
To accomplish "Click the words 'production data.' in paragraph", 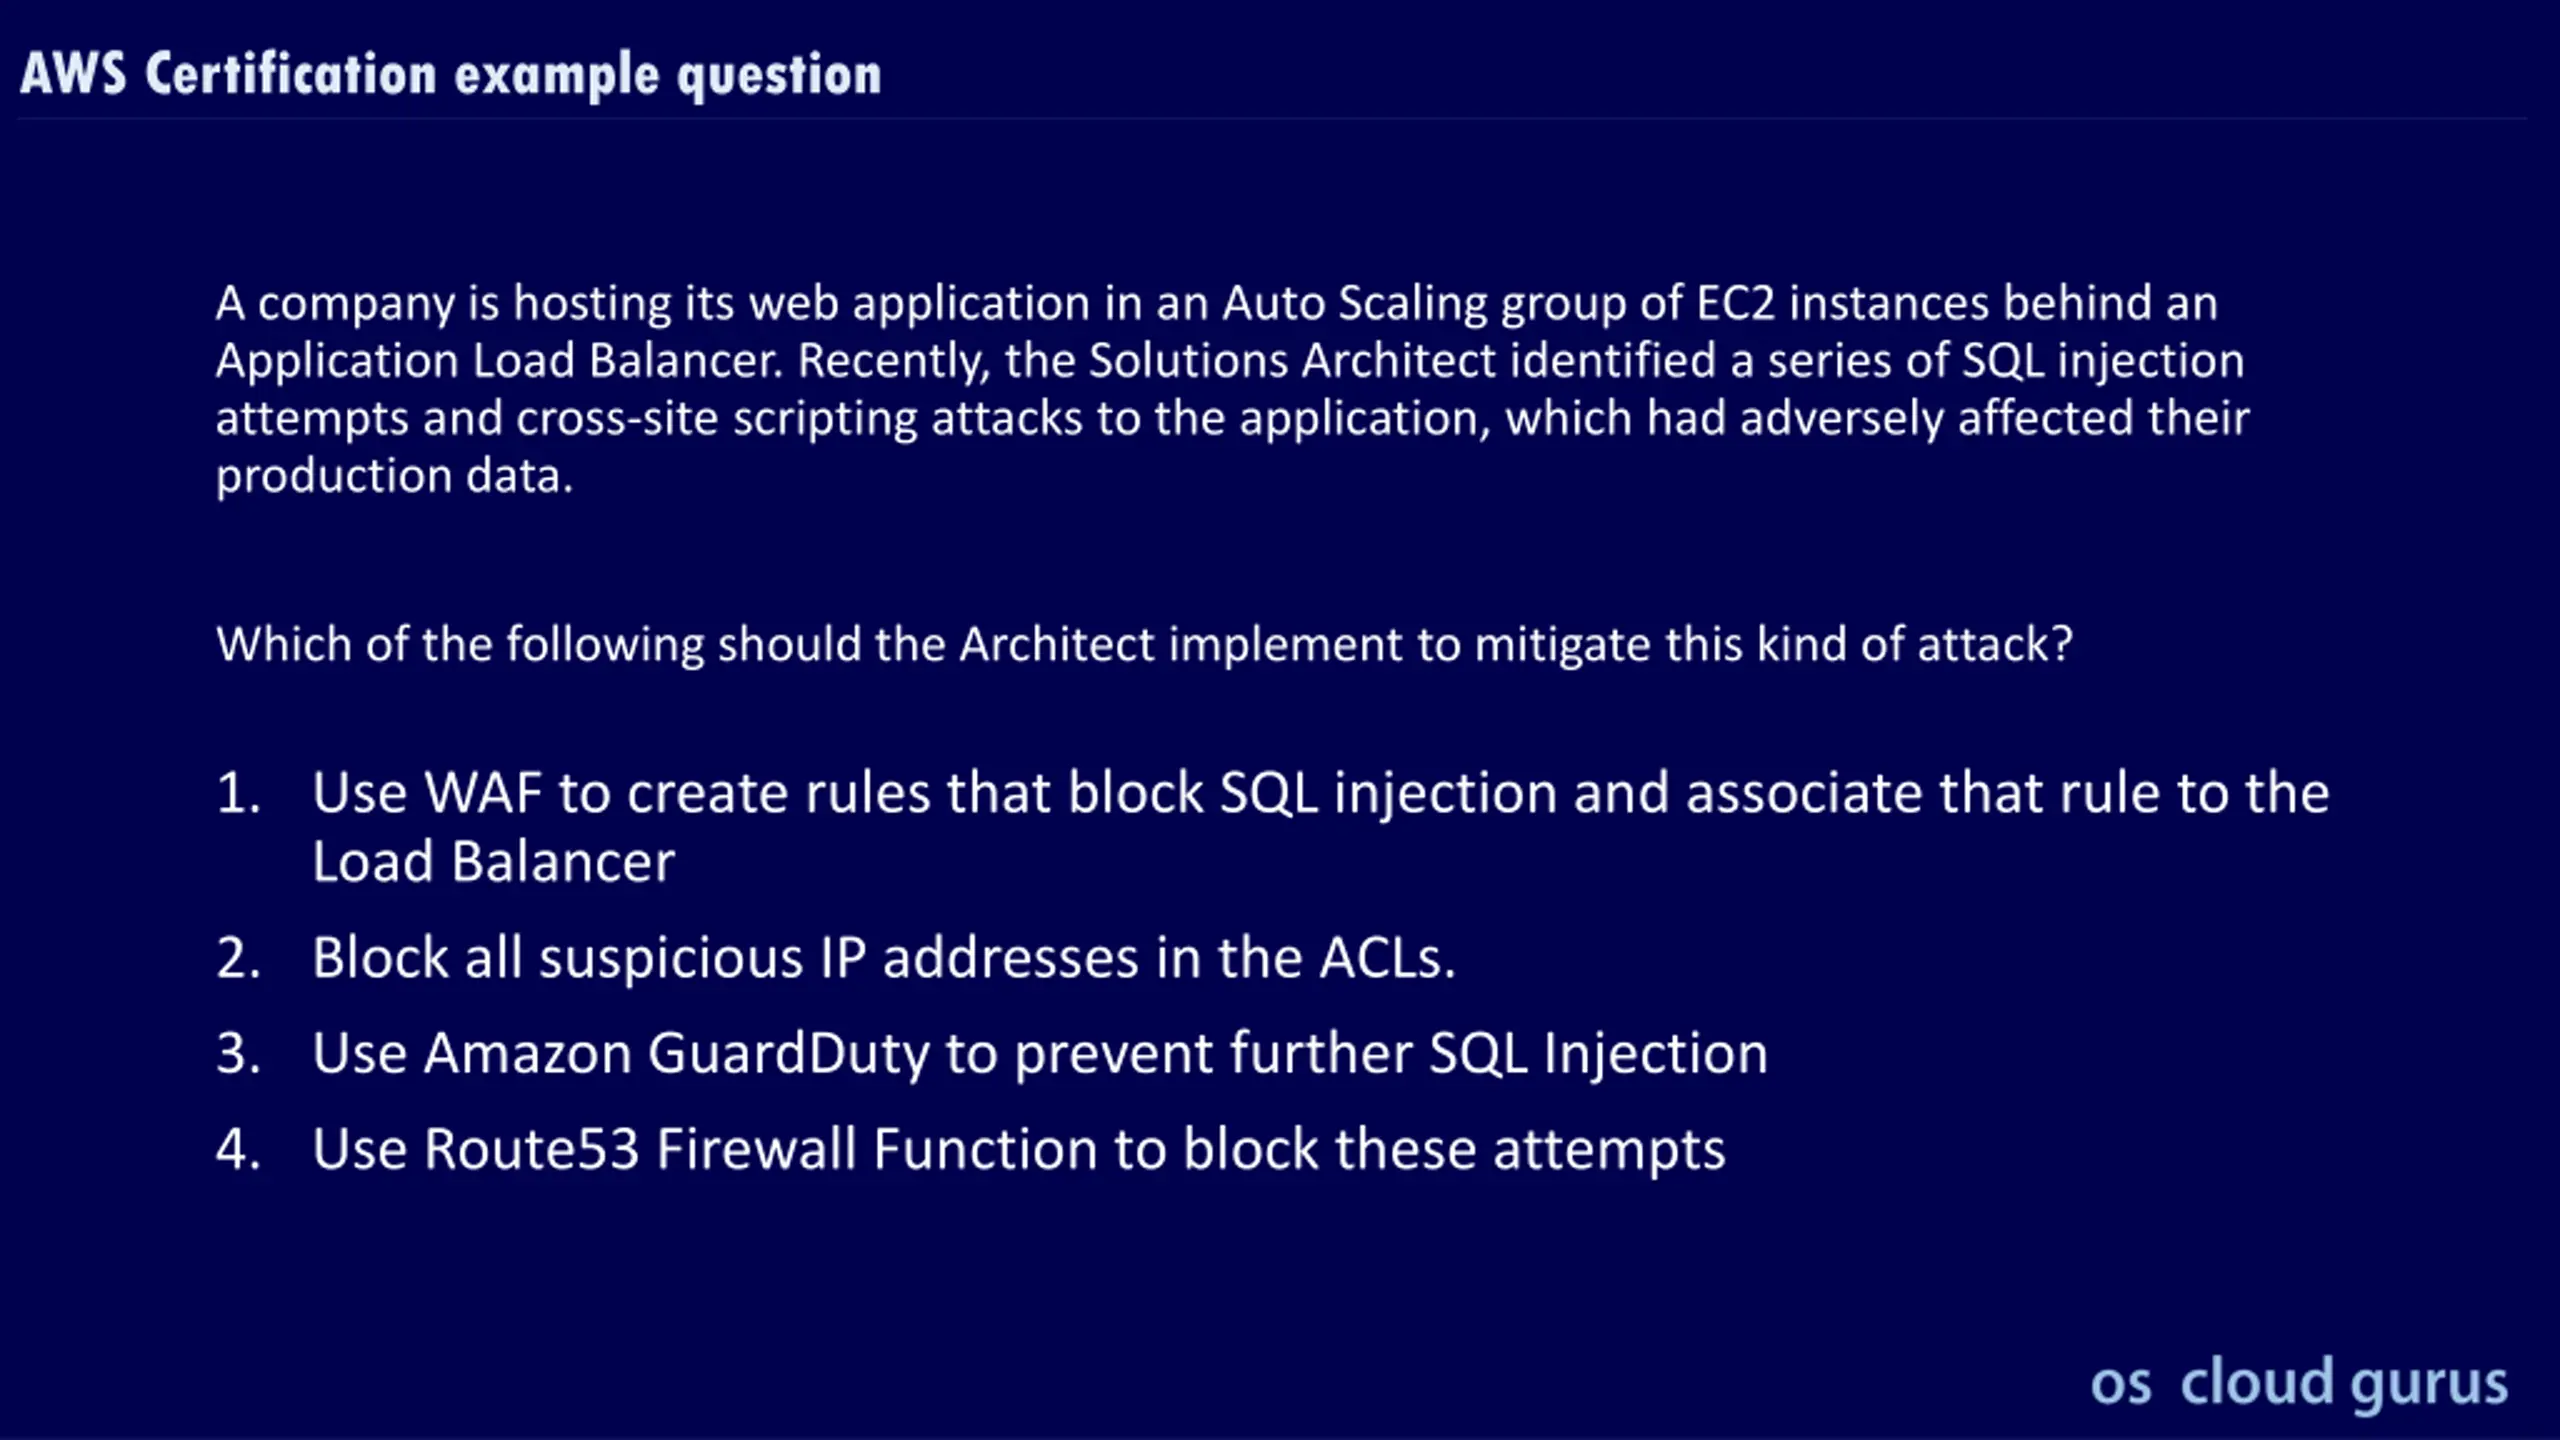I will coord(395,477).
